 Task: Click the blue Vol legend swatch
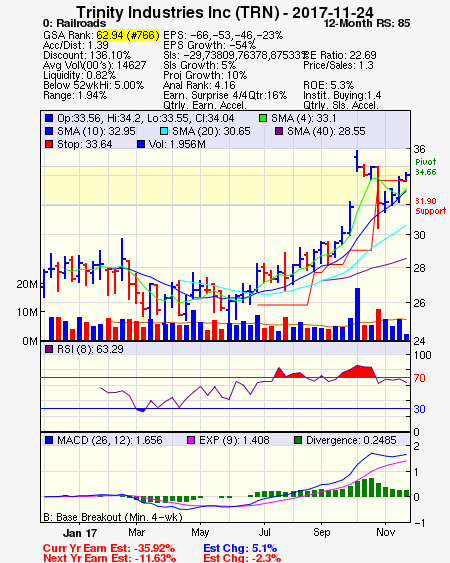tap(141, 144)
